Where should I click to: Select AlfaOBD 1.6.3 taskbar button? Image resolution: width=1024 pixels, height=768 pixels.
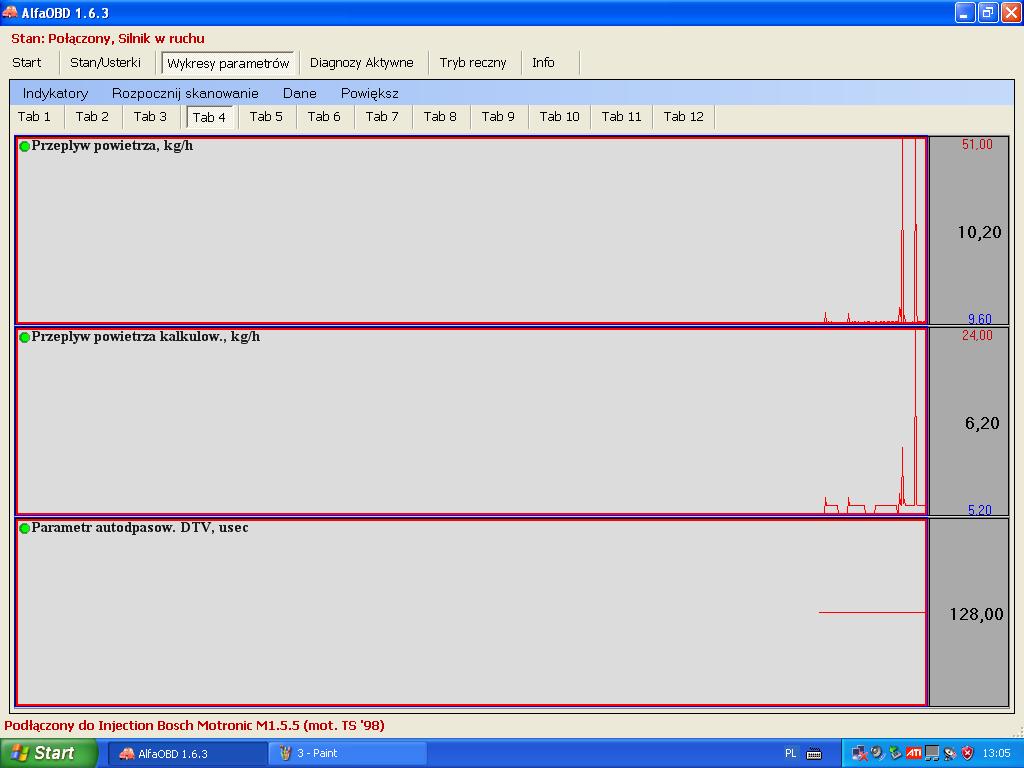coord(187,754)
